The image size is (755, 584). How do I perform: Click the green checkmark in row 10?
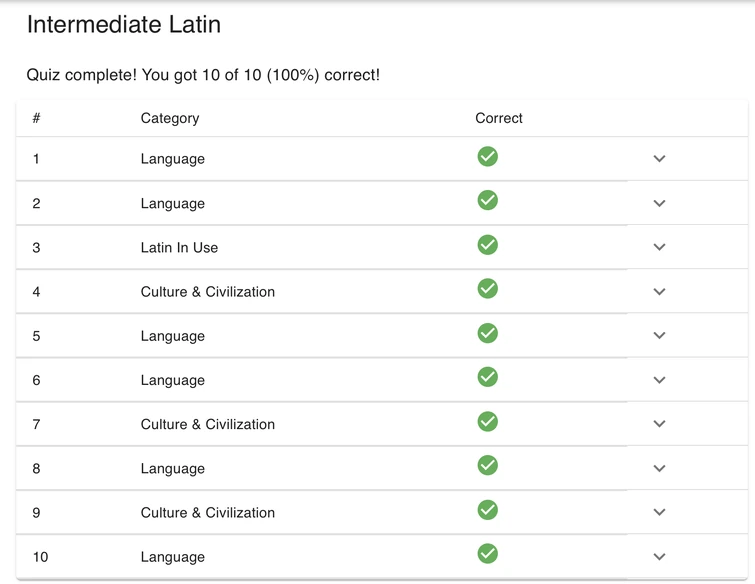tap(487, 554)
